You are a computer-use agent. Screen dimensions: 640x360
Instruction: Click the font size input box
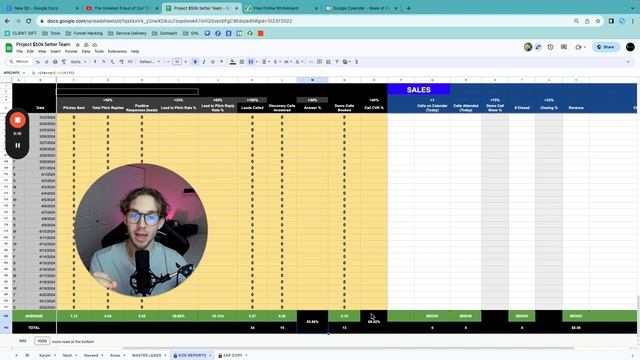177,62
